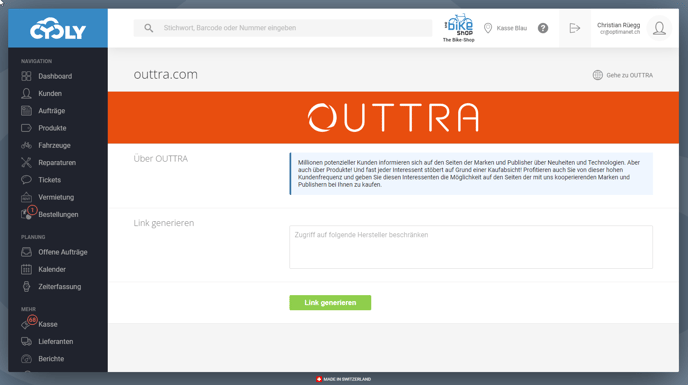Click the Kasse Blau location pin icon
The image size is (688, 385).
(487, 28)
